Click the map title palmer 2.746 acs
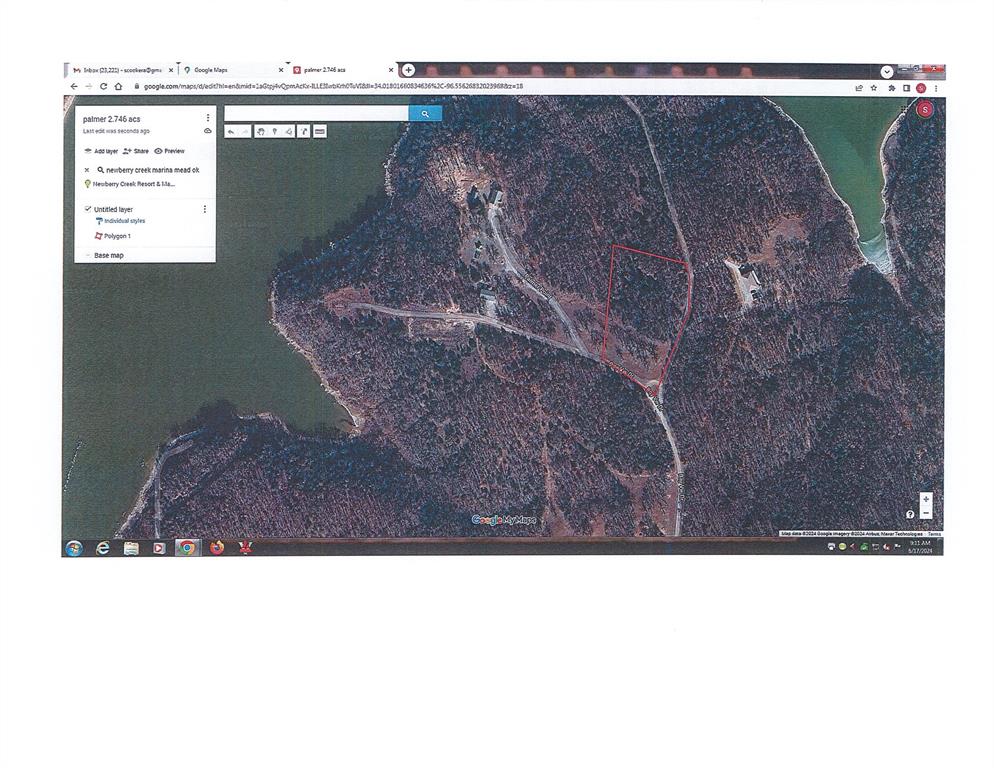Screen dimensions: 994x768 [112, 119]
